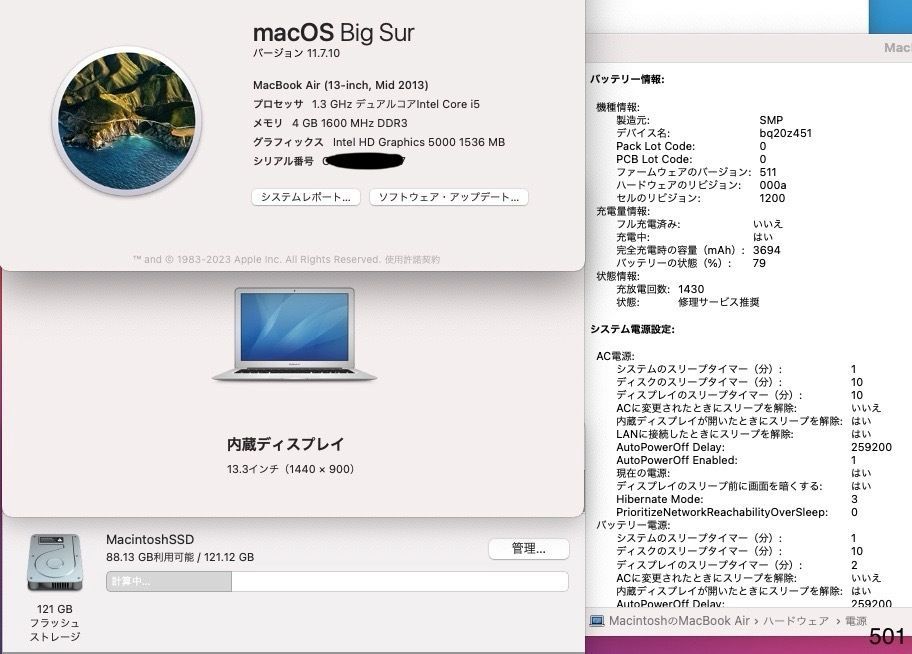Select the 製造元 value SMP

[x=771, y=120]
